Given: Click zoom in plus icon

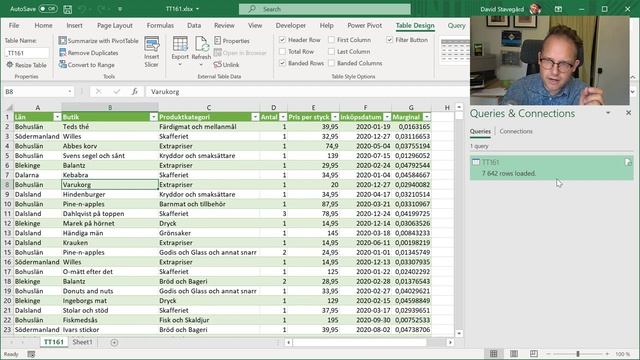Looking at the screenshot, I should [607, 354].
